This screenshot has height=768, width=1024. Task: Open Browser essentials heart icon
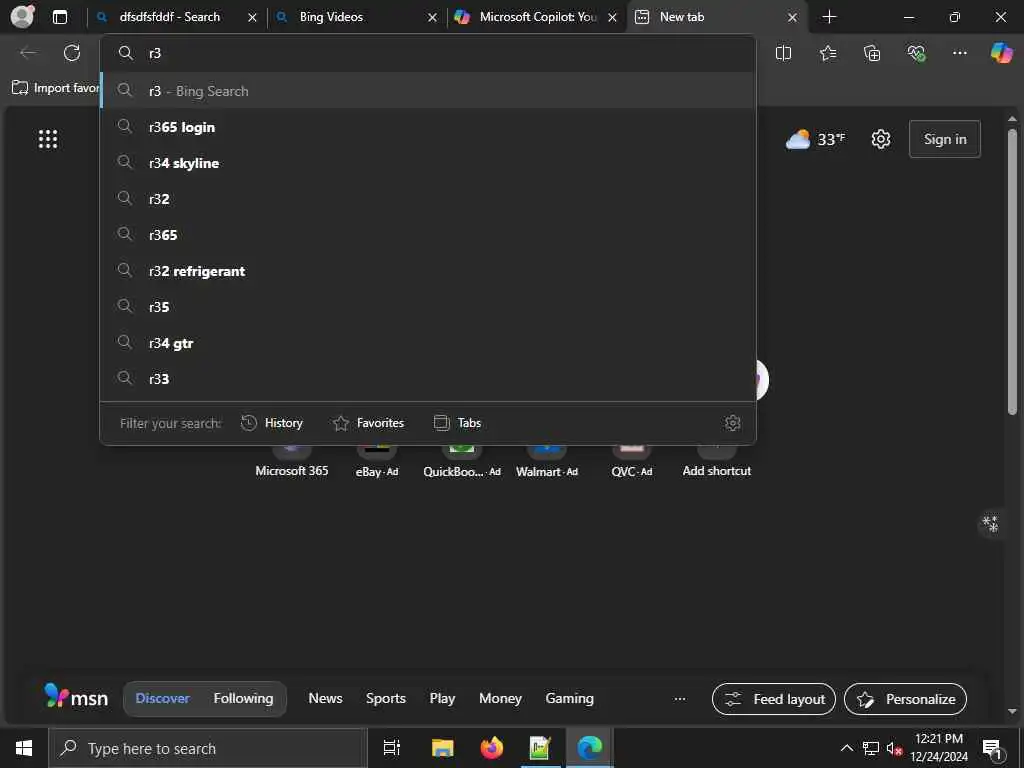pos(916,53)
